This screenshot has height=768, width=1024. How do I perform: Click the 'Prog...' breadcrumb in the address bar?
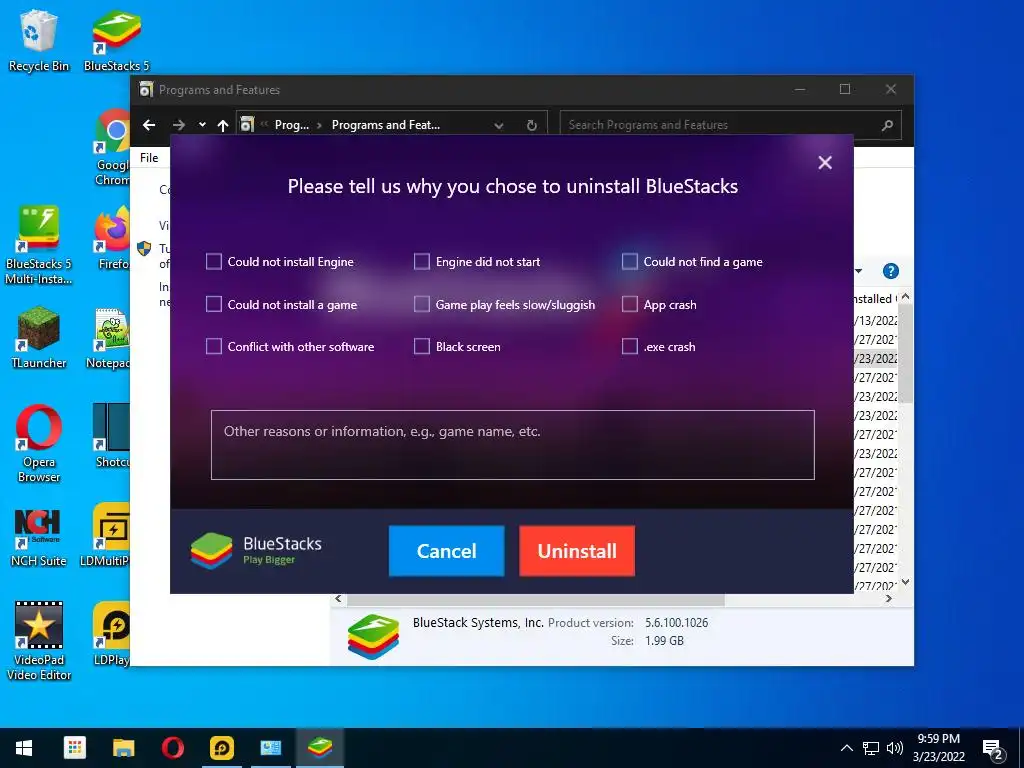click(x=292, y=125)
